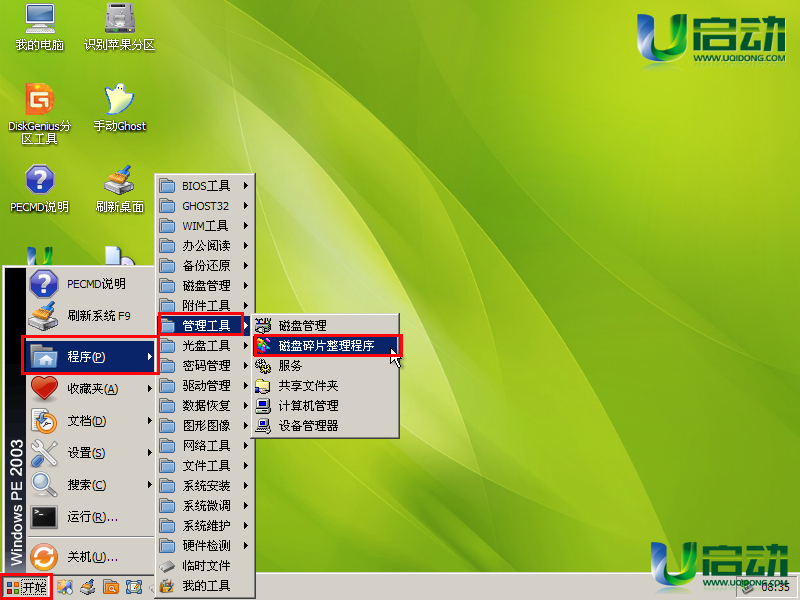Open the 文档(D) start menu entry
Image resolution: width=800 pixels, height=600 pixels.
point(90,421)
